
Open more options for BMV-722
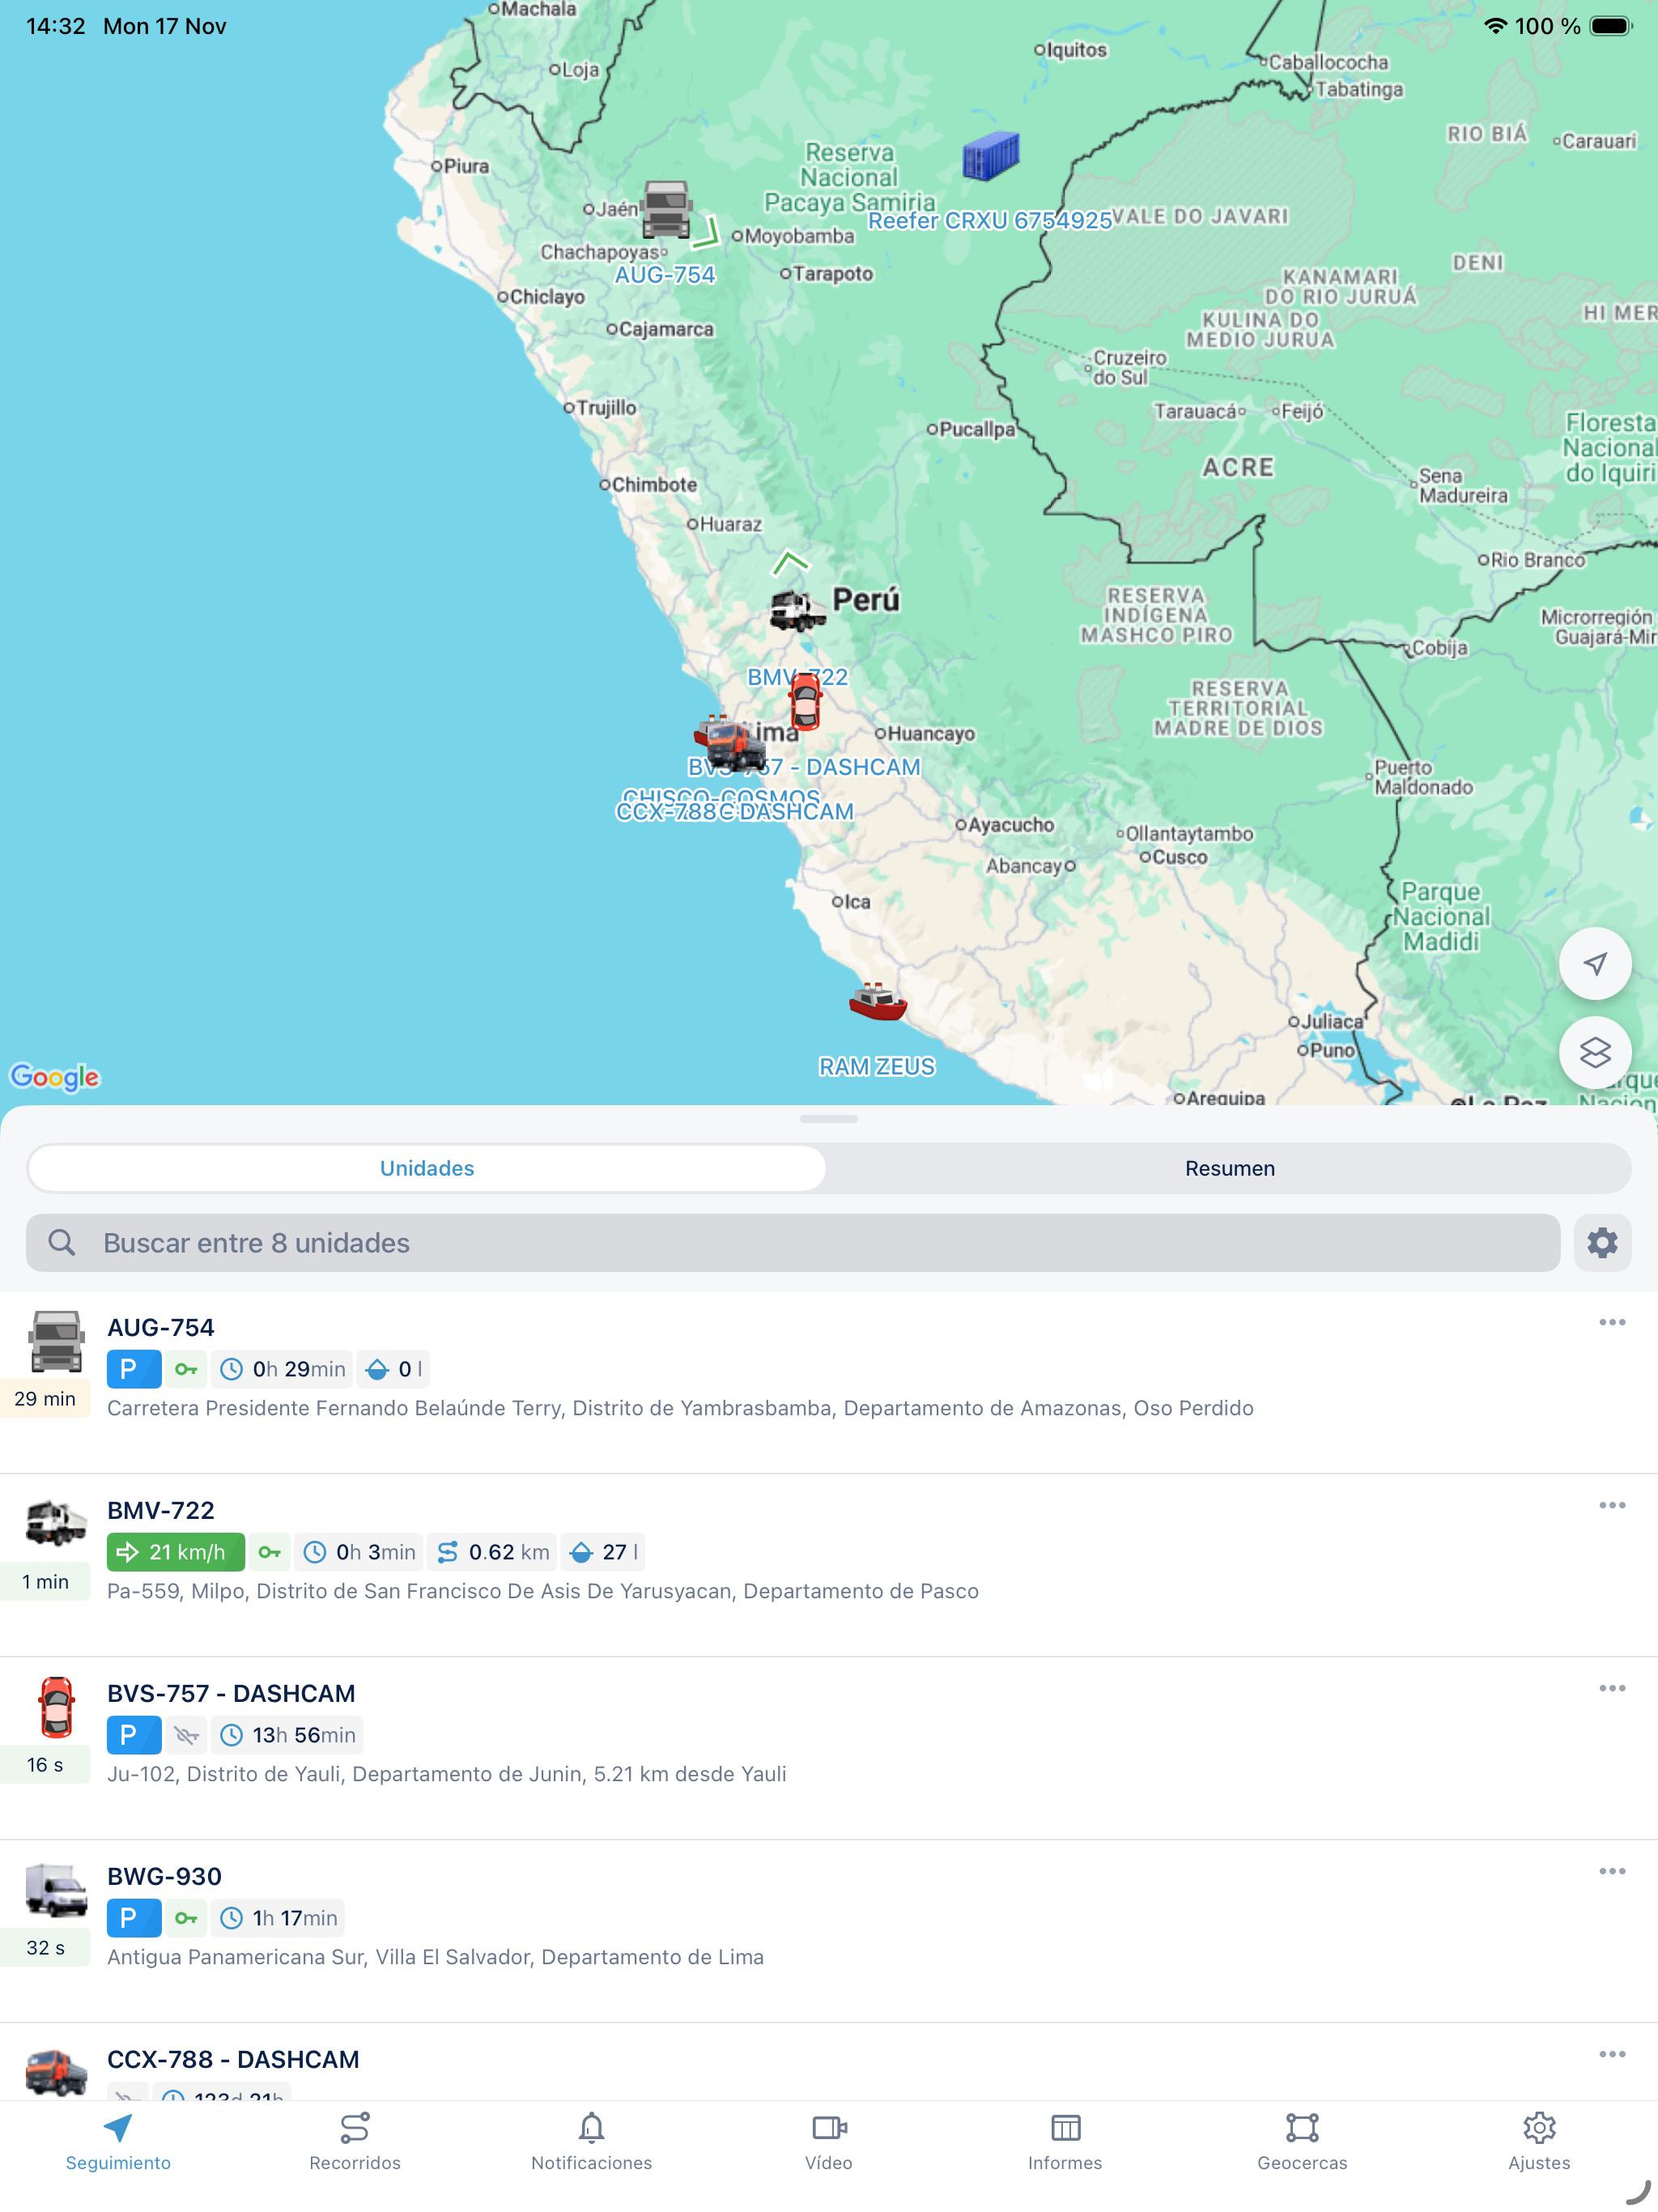tap(1612, 1505)
